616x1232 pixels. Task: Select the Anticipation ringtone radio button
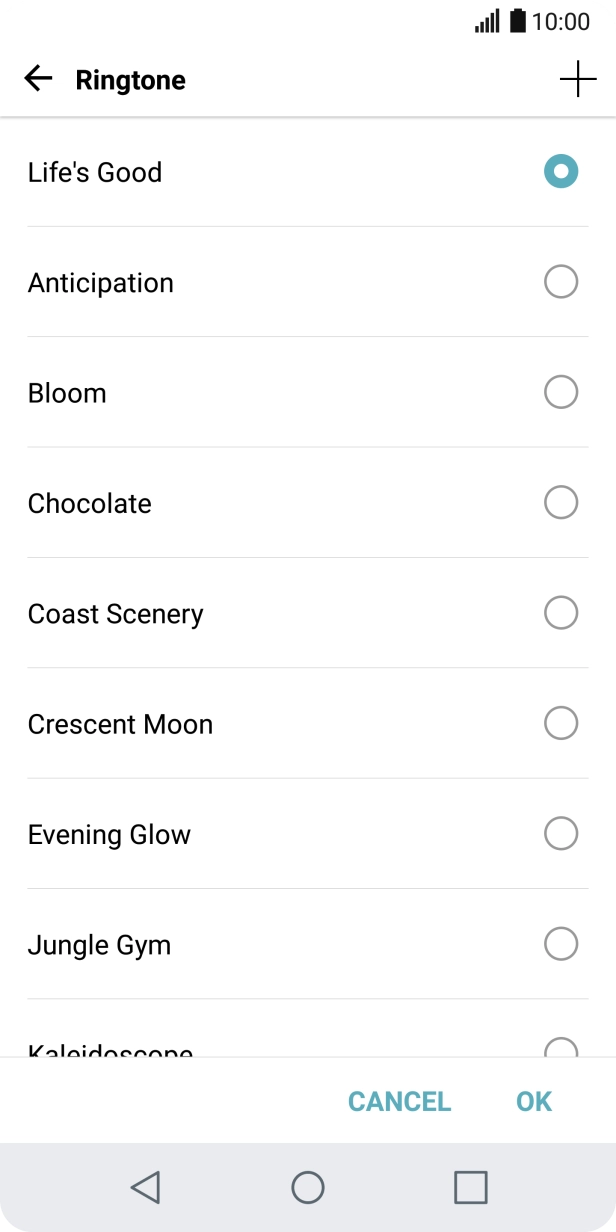pos(560,282)
